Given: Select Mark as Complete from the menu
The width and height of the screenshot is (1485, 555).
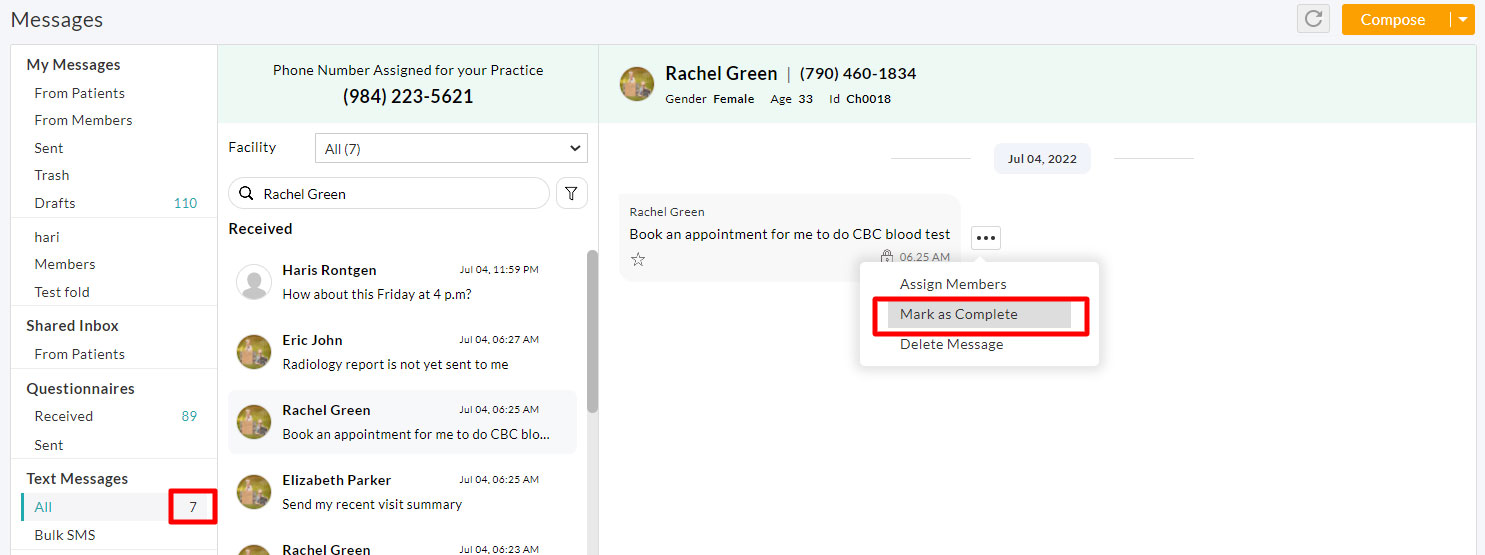Looking at the screenshot, I should [x=958, y=314].
